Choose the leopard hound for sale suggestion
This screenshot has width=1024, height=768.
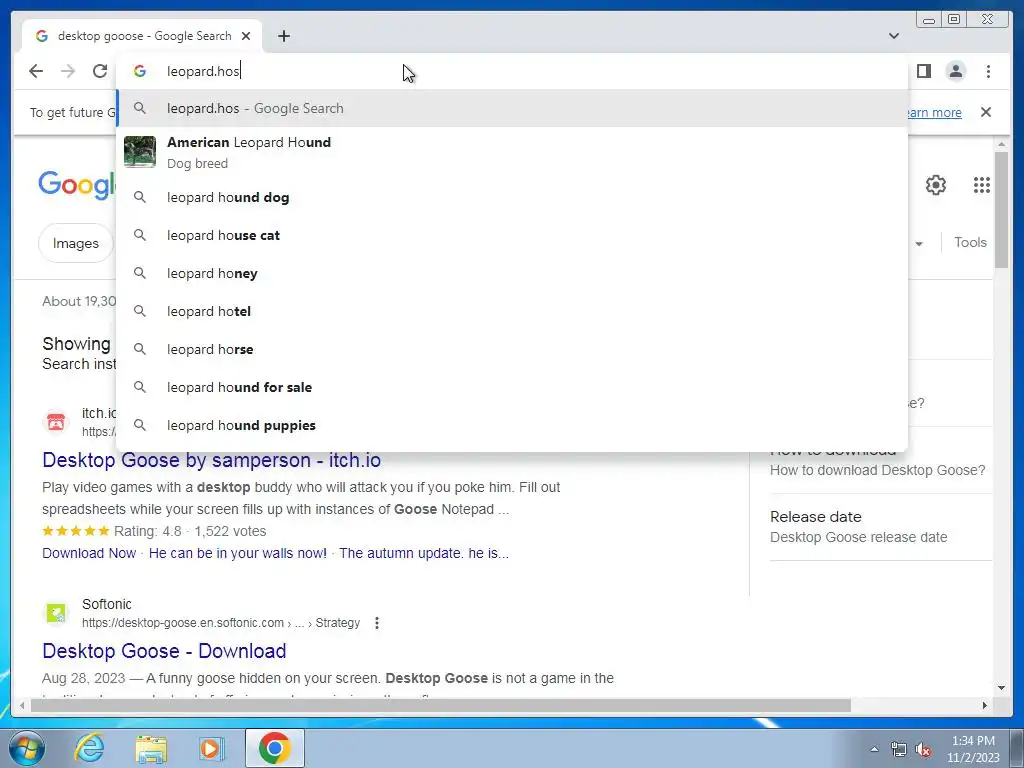pos(512,387)
